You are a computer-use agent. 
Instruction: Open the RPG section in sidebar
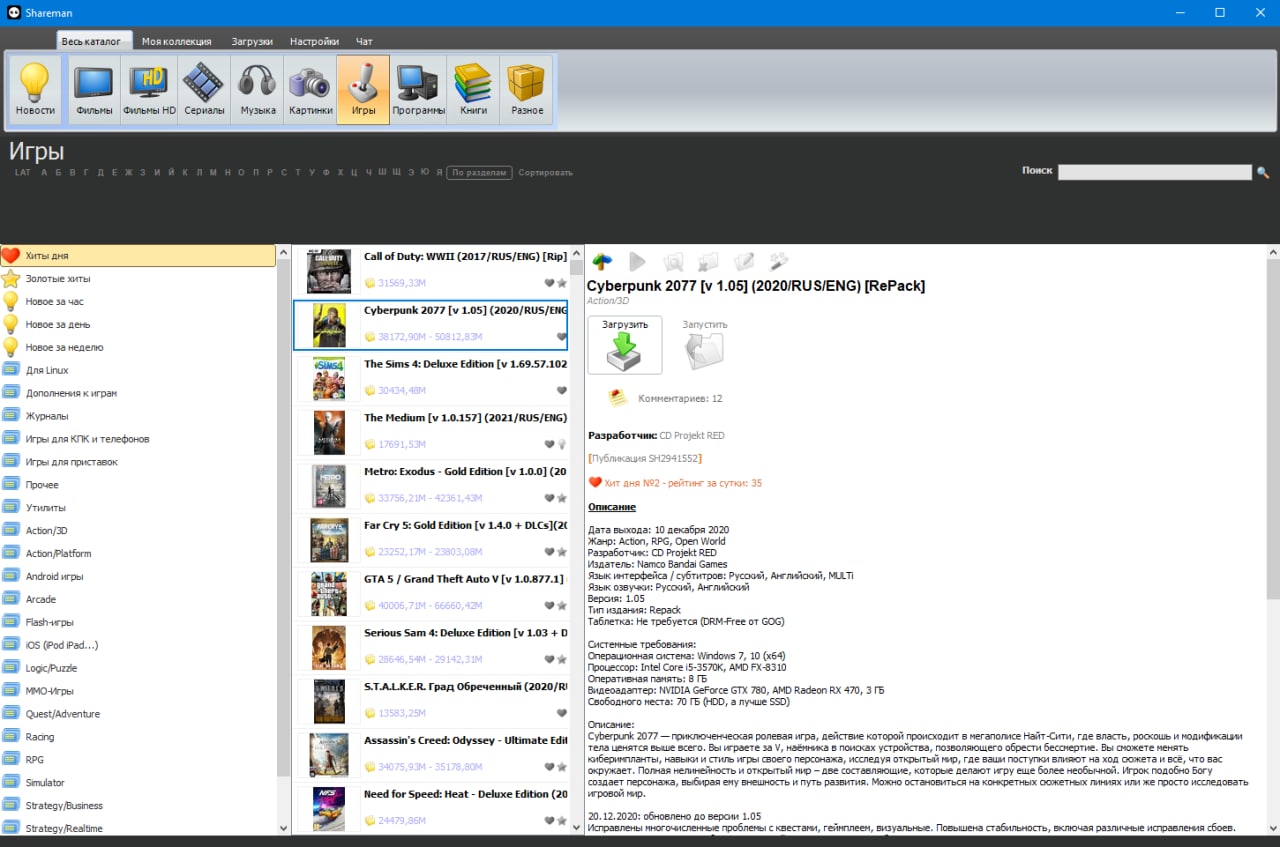(x=138, y=760)
